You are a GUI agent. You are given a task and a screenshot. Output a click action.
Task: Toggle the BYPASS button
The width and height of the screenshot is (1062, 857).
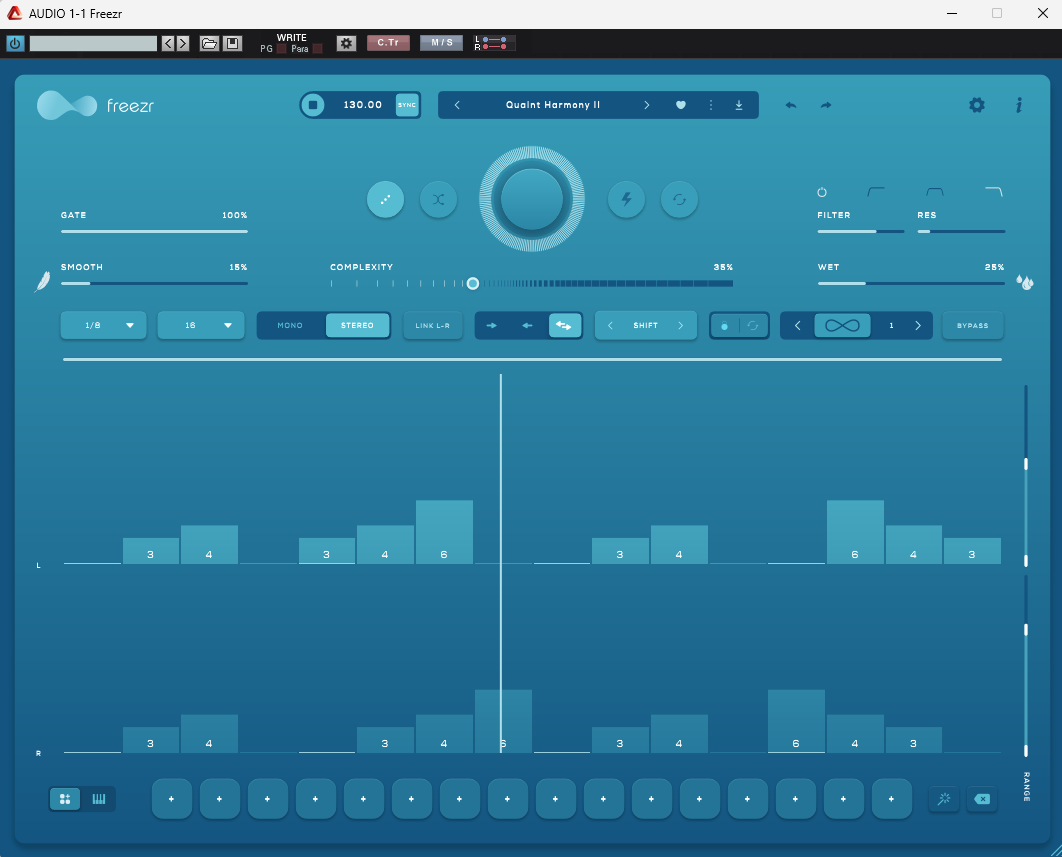tap(973, 326)
